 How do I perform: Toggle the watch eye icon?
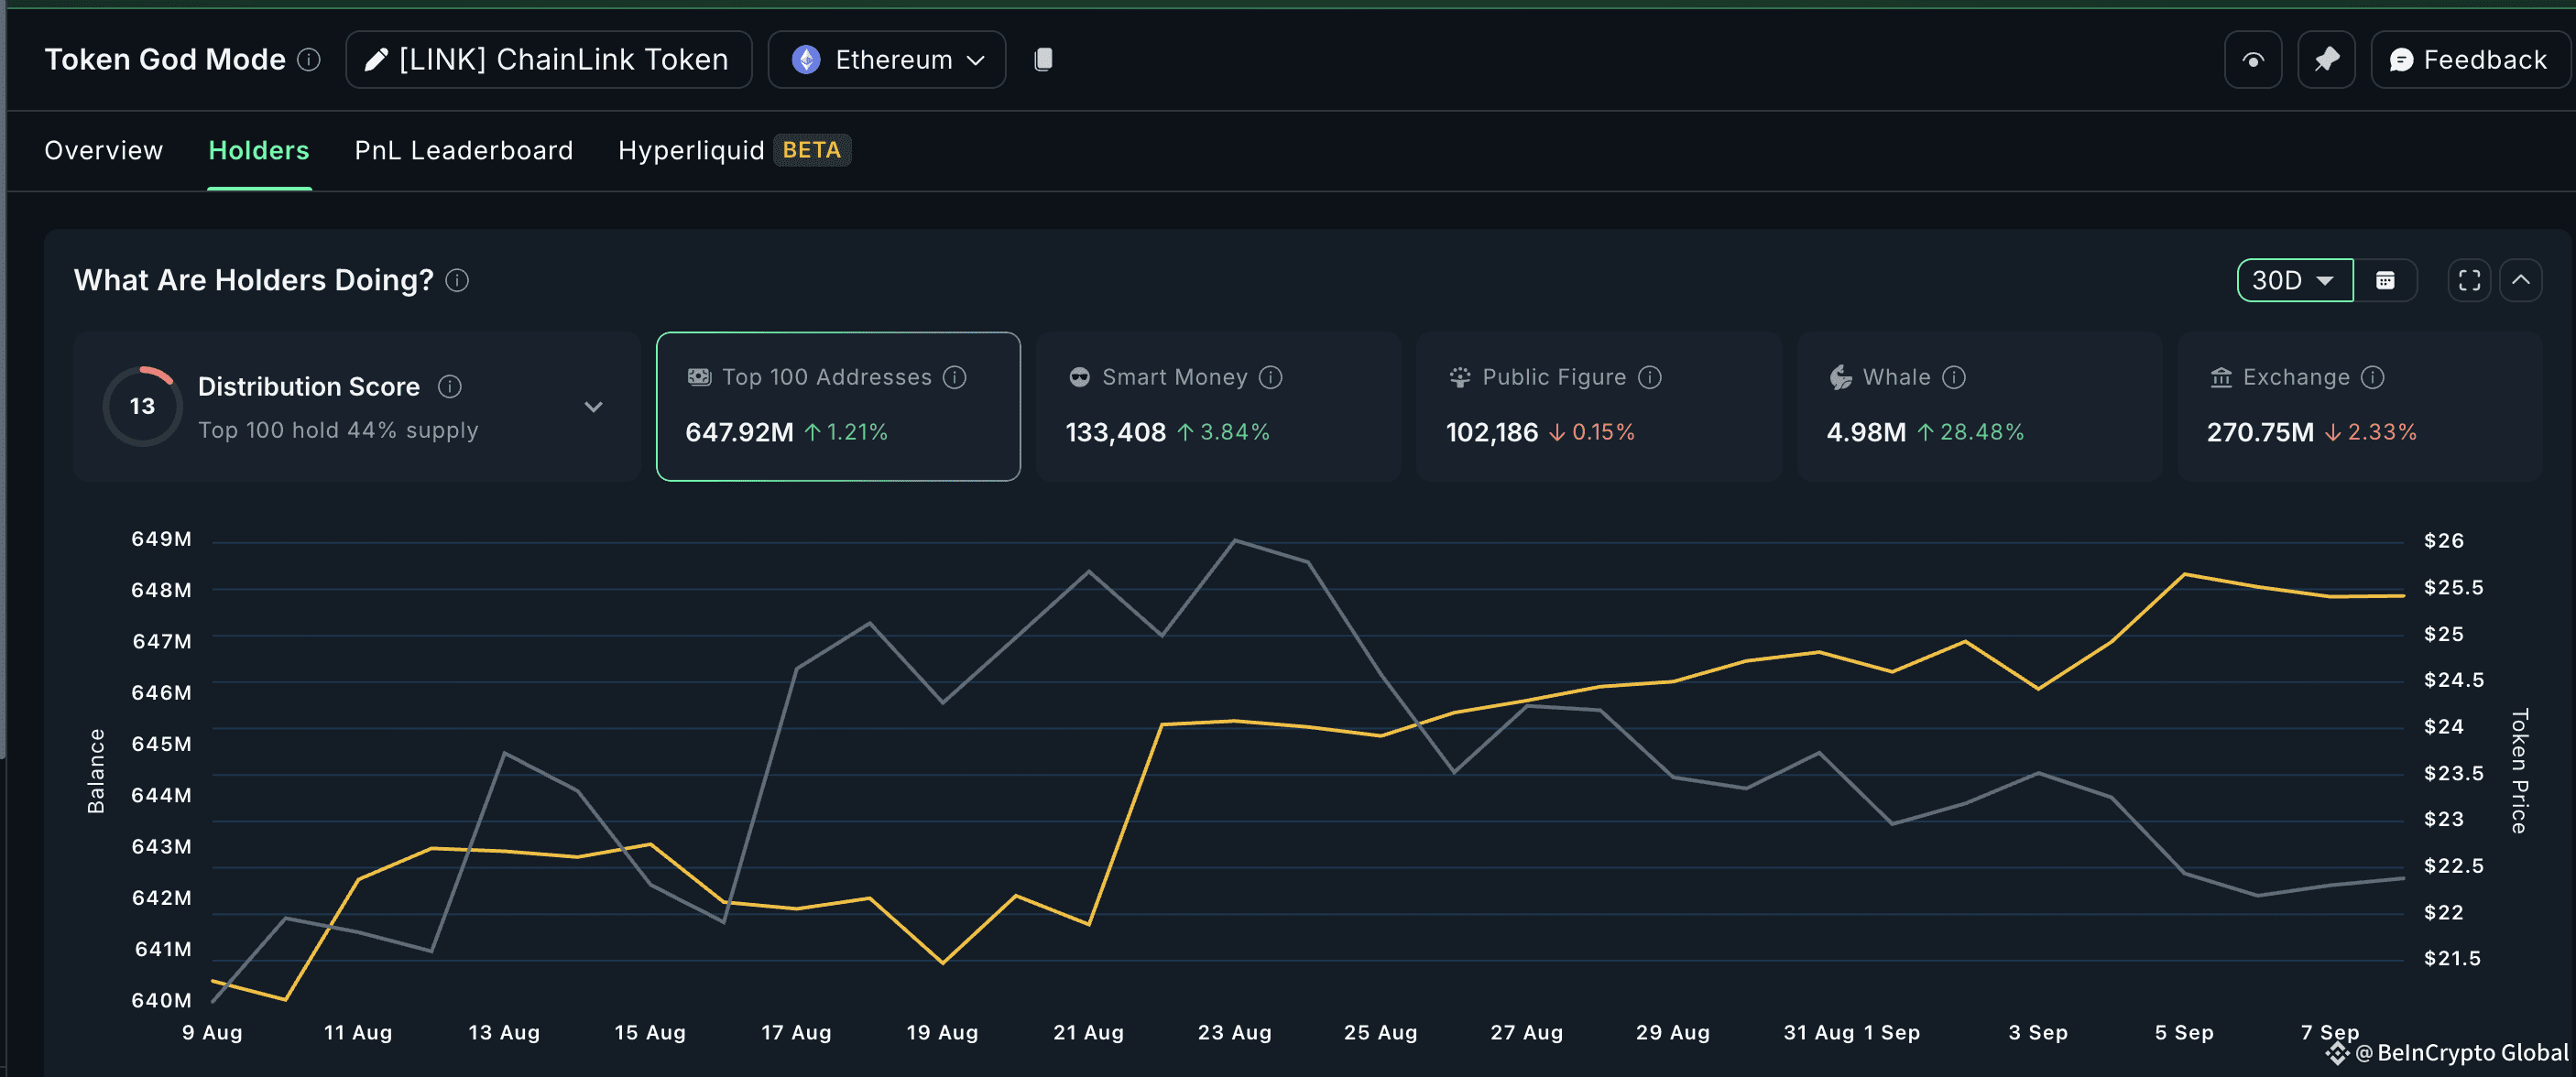coord(2252,60)
